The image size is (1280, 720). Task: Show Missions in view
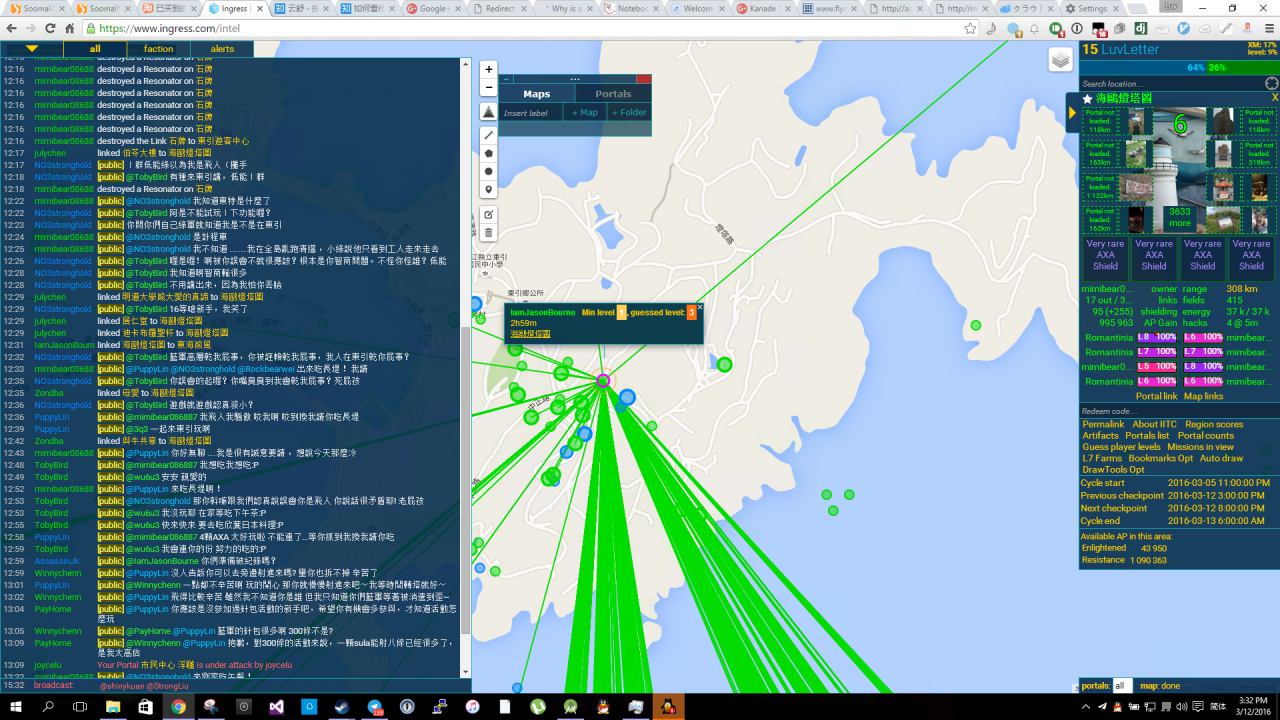click(x=1200, y=447)
